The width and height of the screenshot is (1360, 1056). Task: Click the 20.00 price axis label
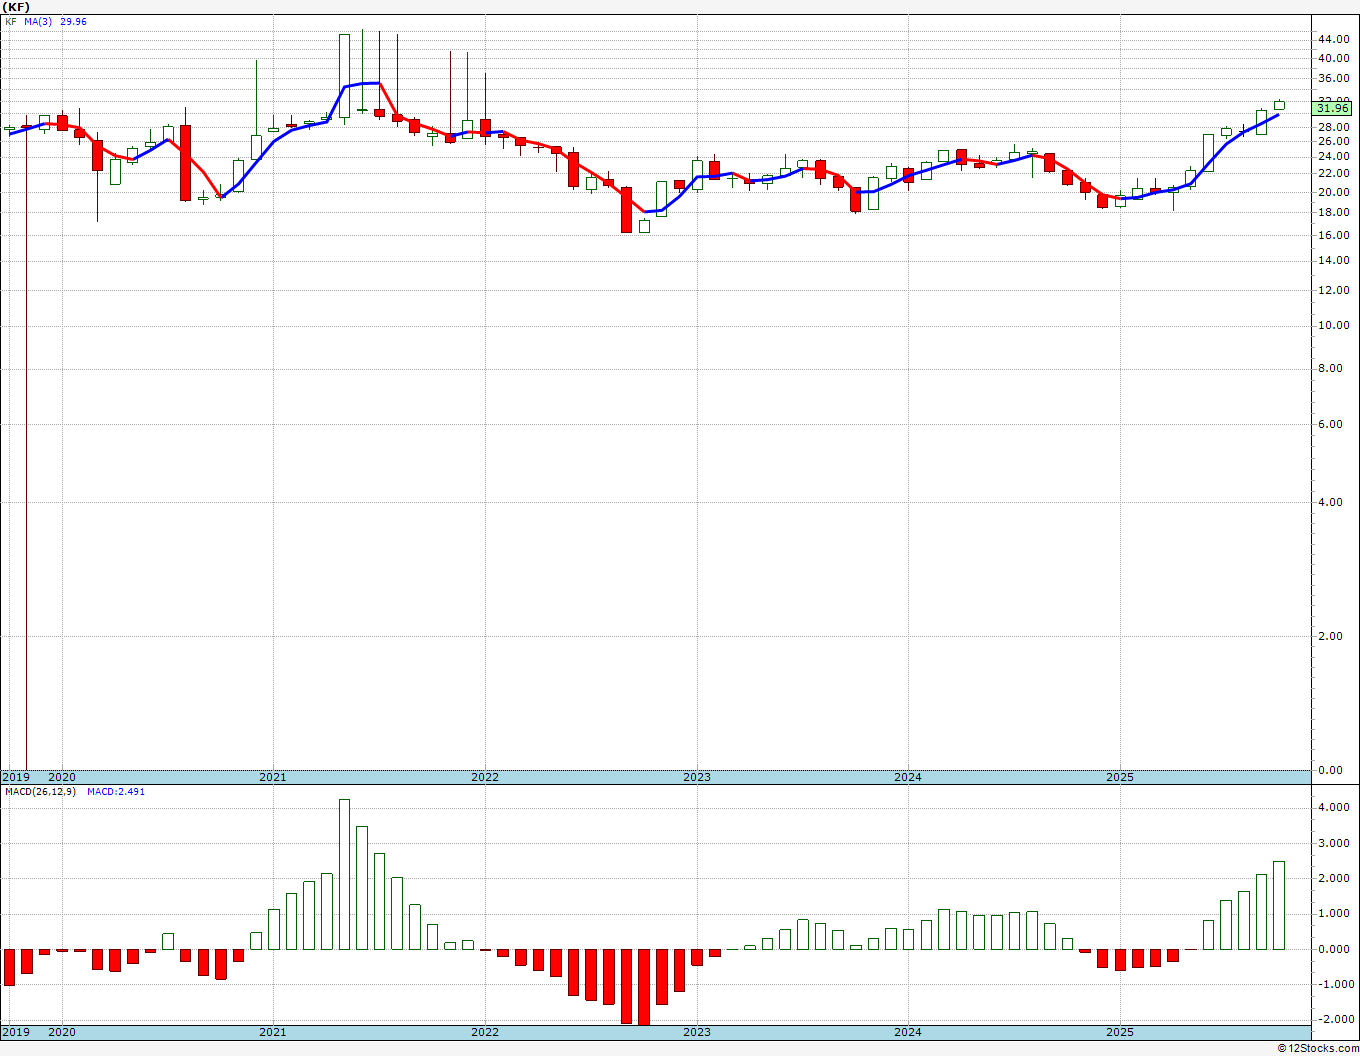click(1333, 192)
